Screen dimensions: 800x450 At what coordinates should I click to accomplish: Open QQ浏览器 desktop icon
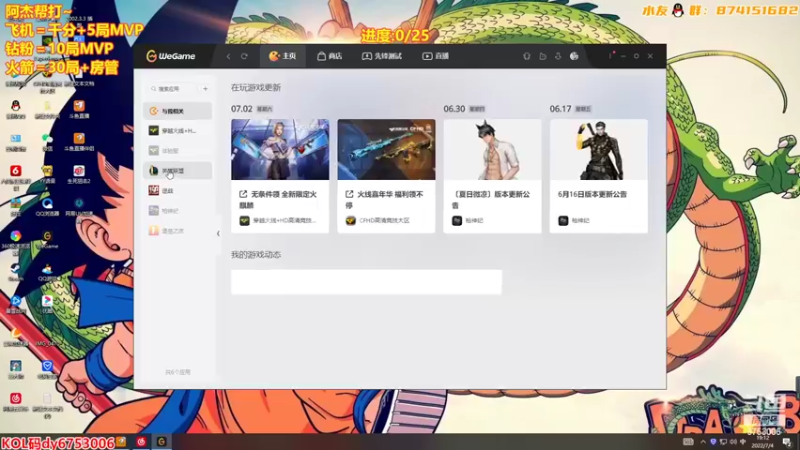point(47,204)
